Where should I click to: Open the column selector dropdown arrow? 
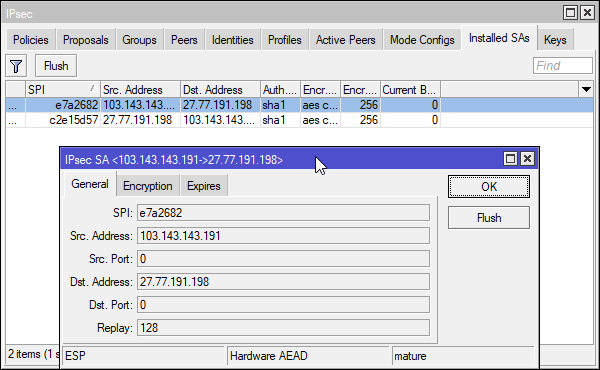(x=586, y=90)
